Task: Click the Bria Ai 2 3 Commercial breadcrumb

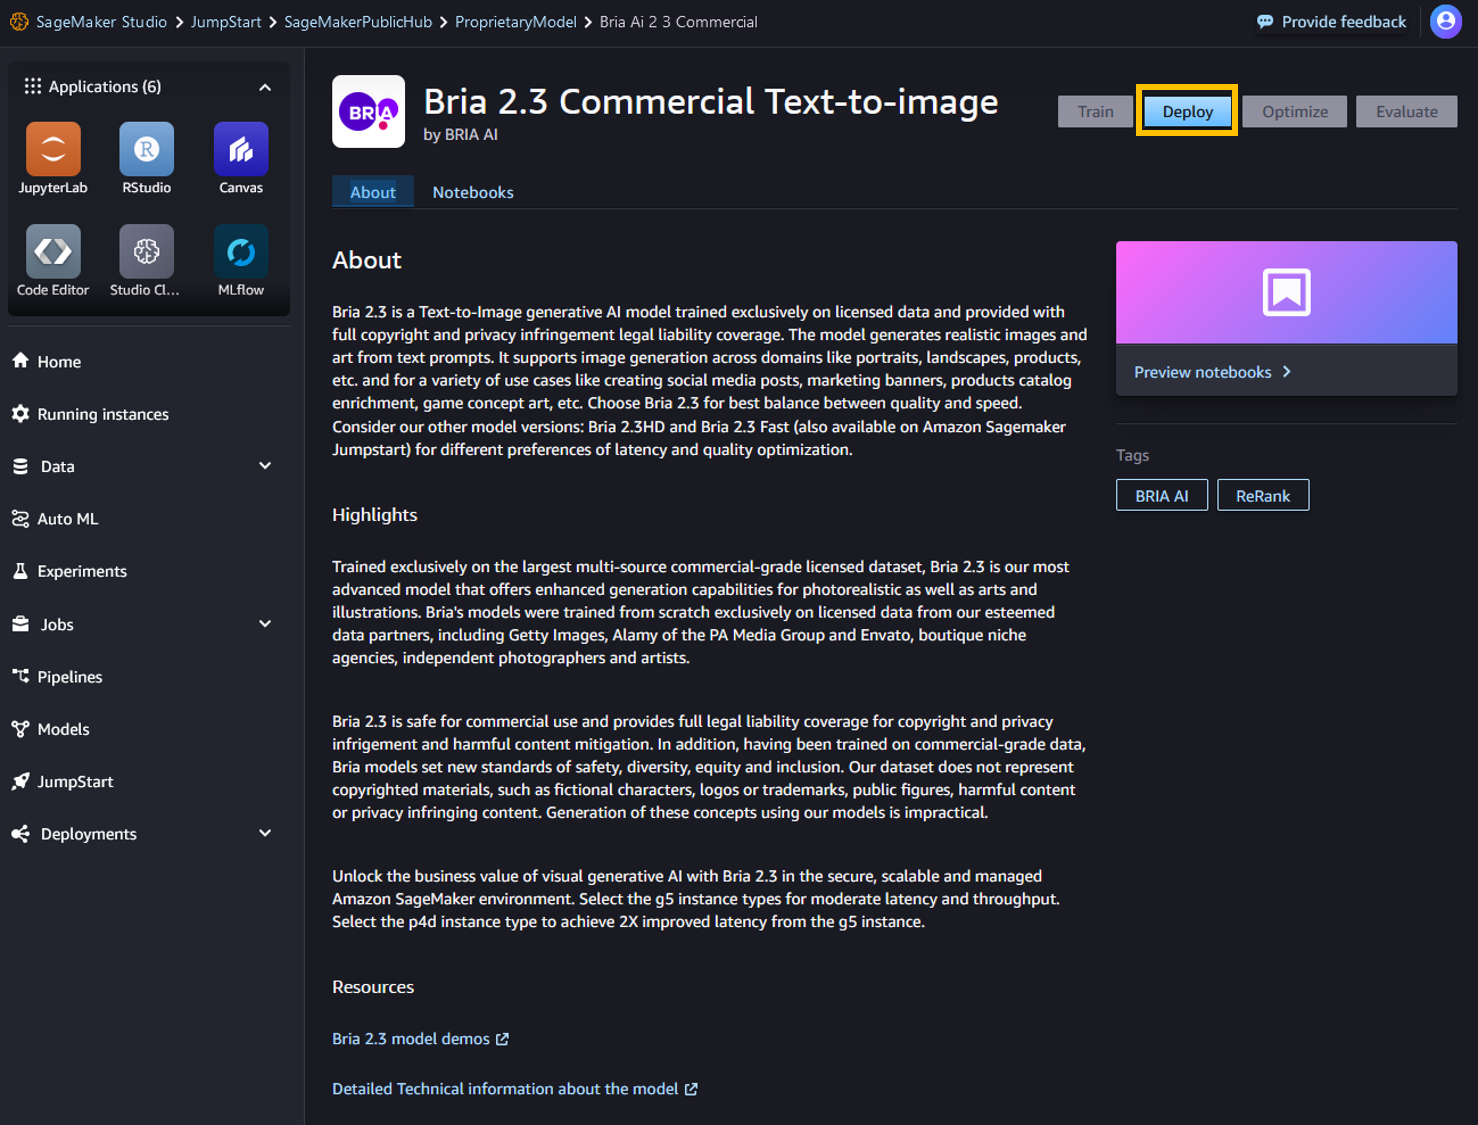Action: (679, 21)
